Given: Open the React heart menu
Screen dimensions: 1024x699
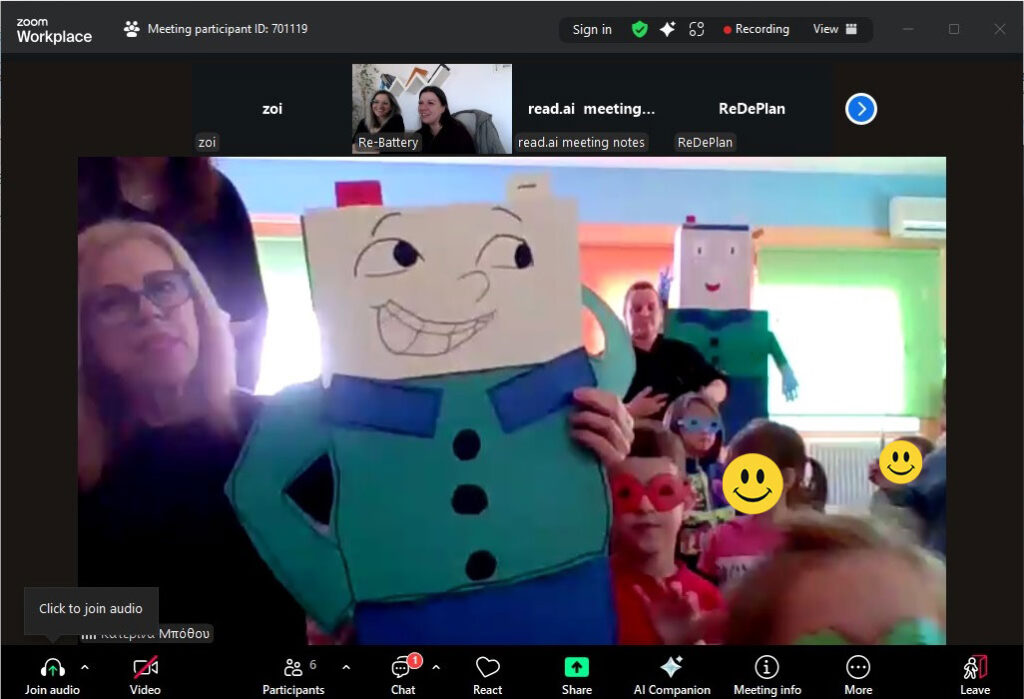Looking at the screenshot, I should tap(487, 674).
